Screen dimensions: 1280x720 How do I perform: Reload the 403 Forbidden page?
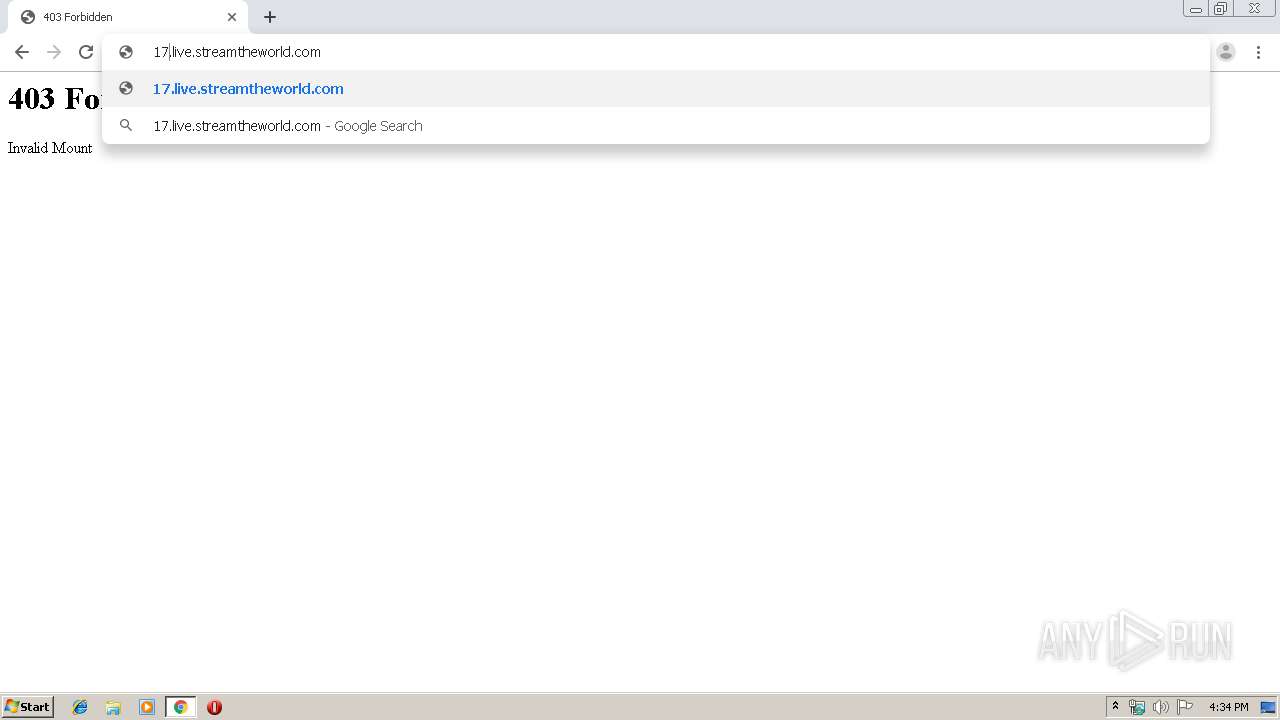click(86, 52)
